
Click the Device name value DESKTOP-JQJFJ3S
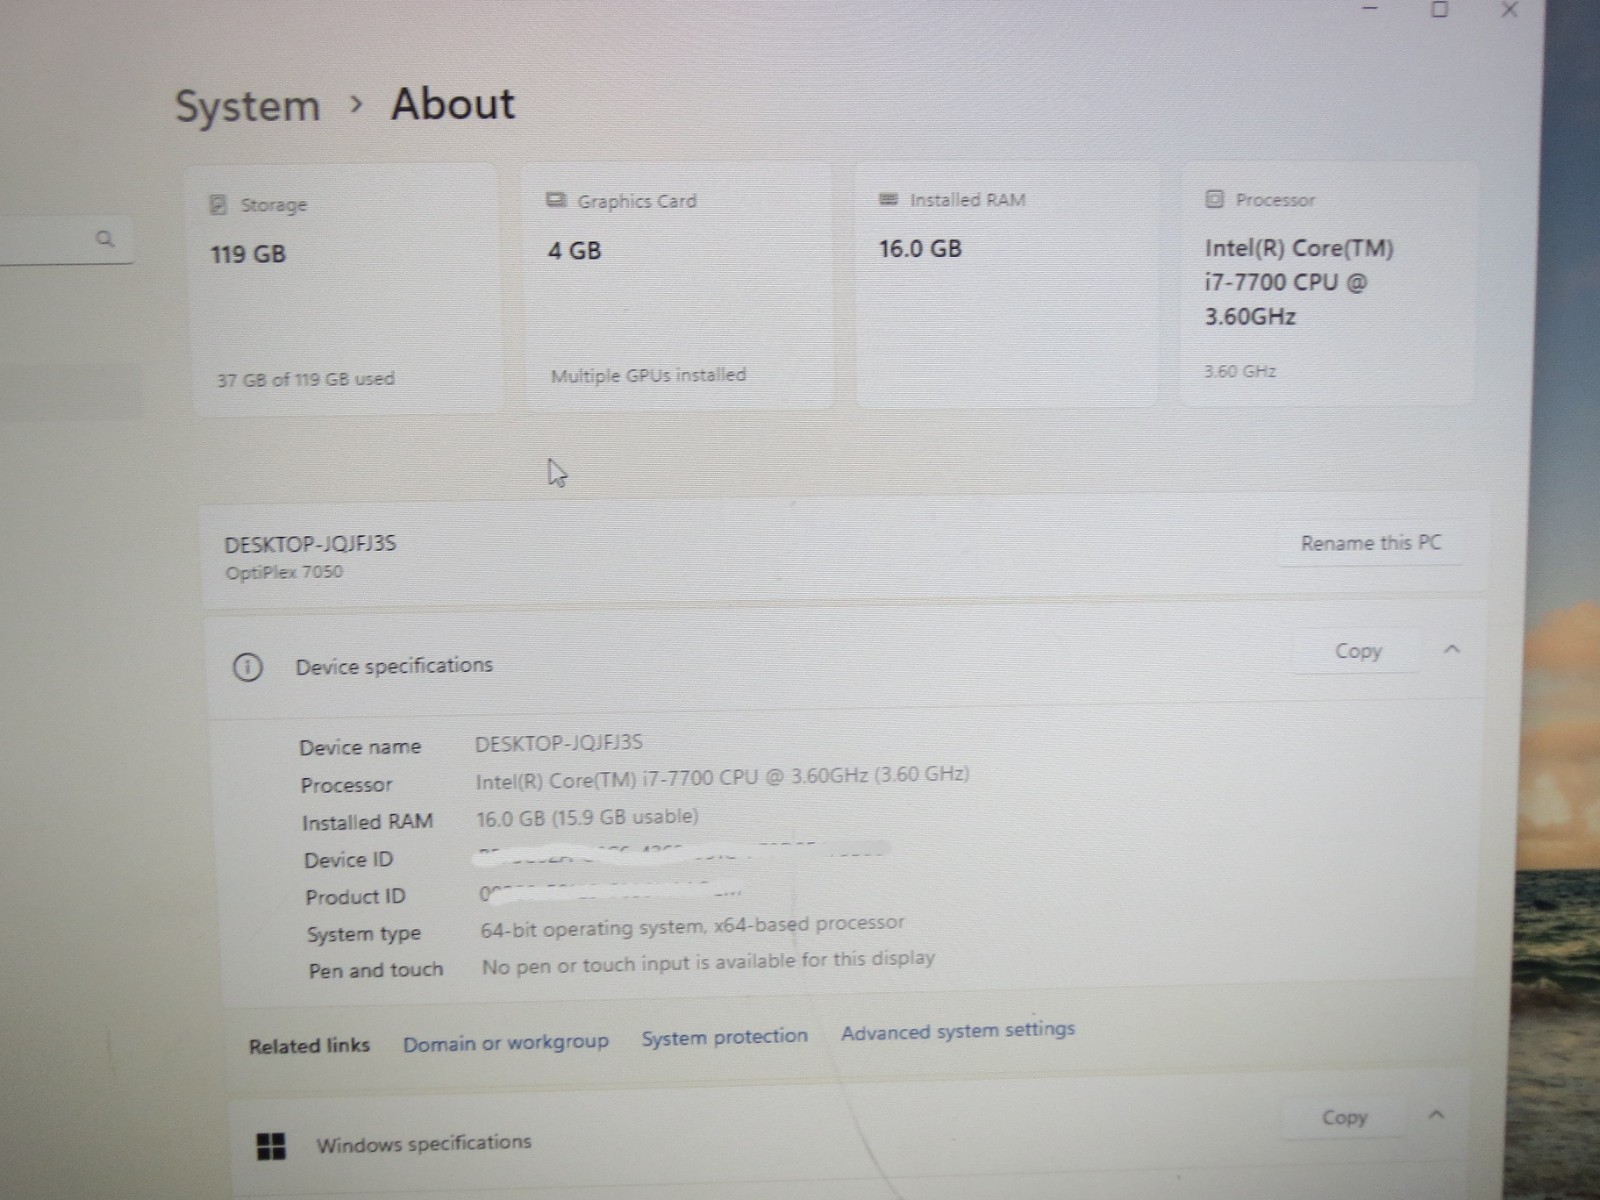(559, 743)
